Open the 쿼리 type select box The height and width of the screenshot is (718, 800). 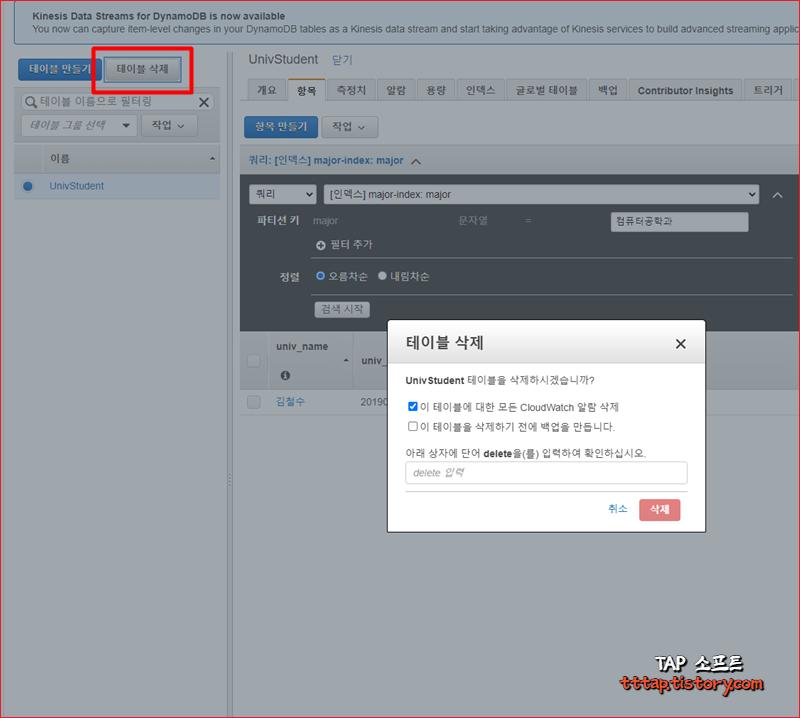click(283, 194)
